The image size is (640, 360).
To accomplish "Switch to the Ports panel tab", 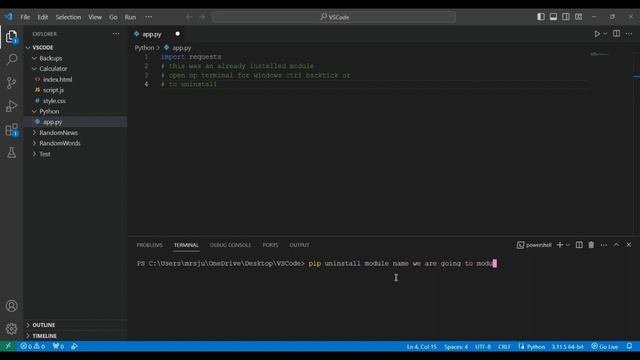I will click(270, 245).
